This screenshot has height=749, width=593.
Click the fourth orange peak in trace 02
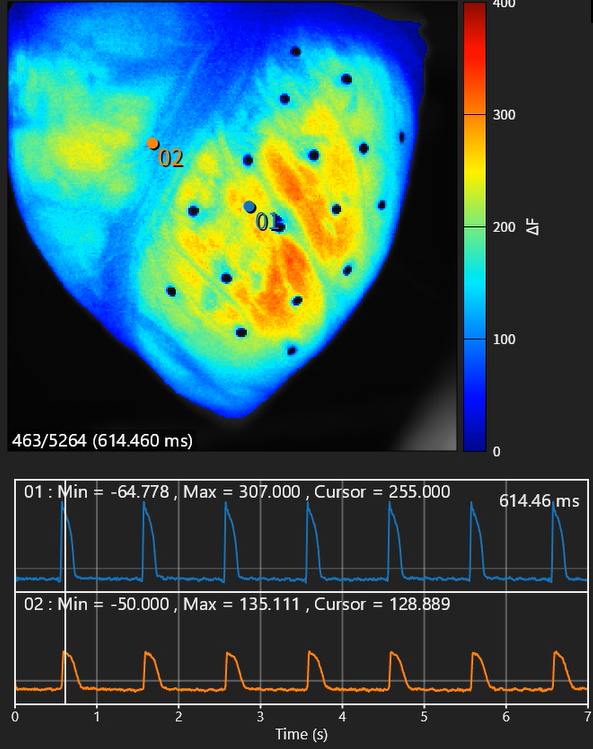(310, 653)
